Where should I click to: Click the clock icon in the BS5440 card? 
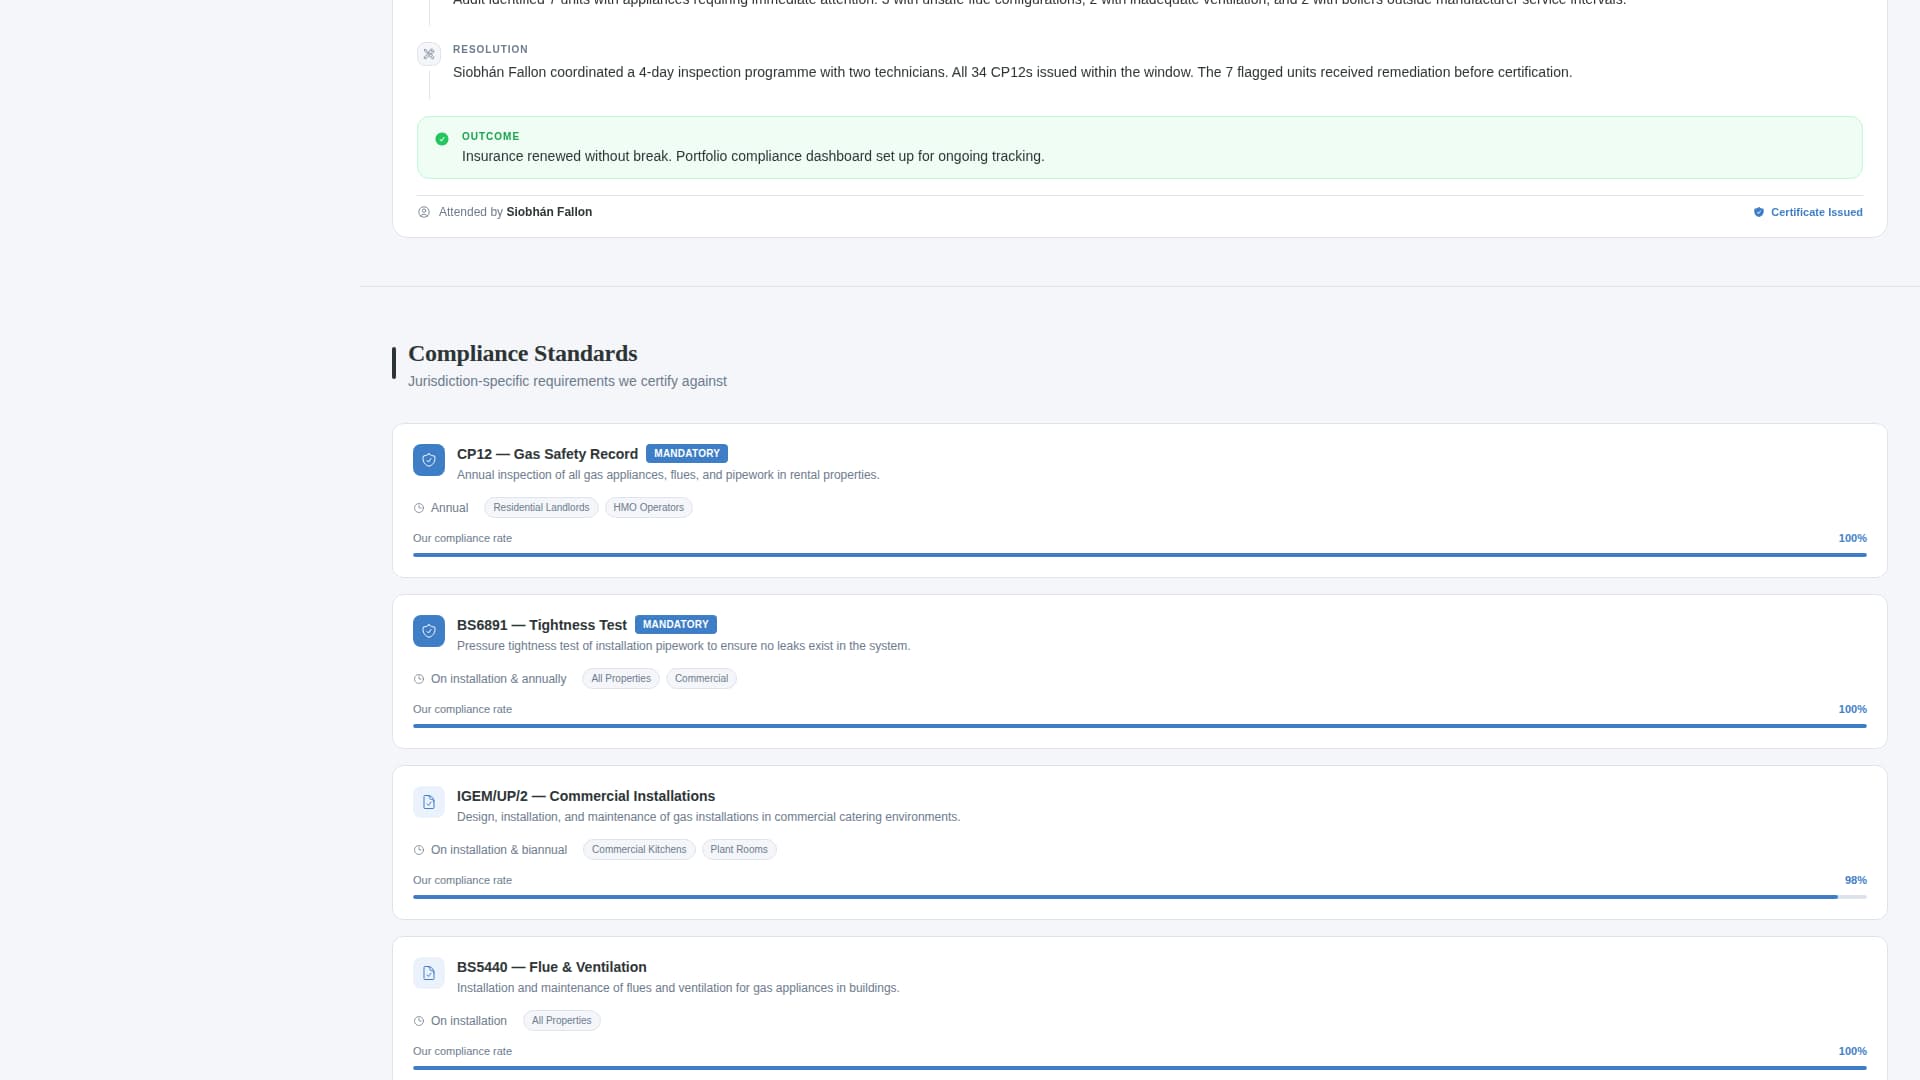point(419,1021)
